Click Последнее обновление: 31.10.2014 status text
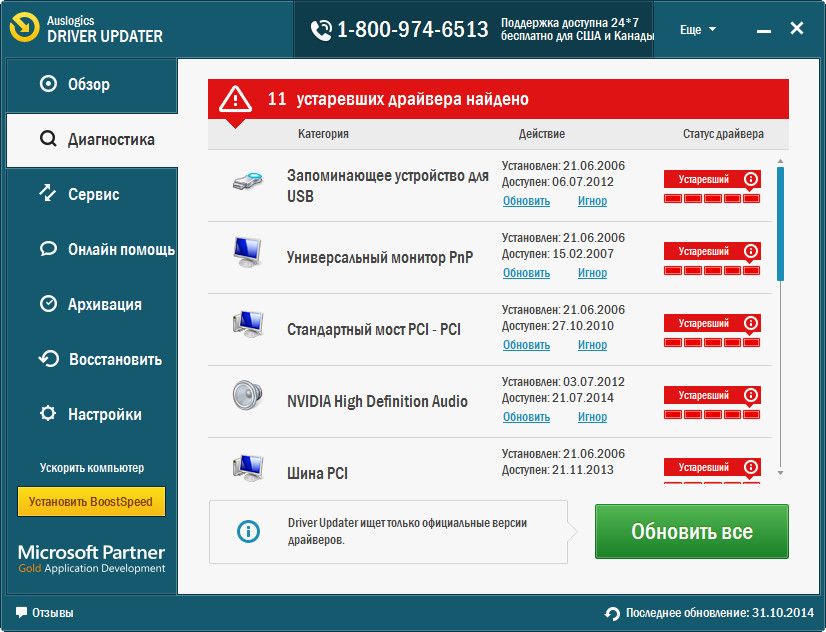 click(x=720, y=613)
